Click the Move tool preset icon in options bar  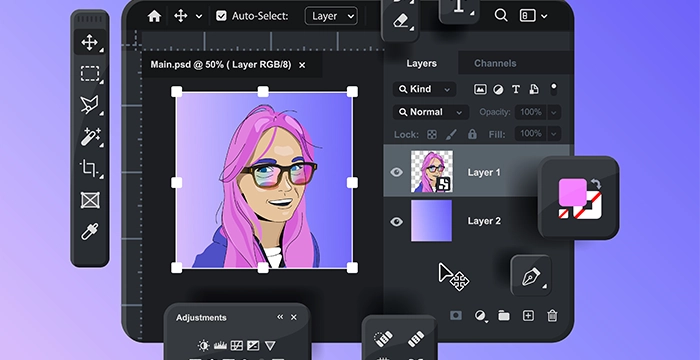pyautogui.click(x=180, y=16)
